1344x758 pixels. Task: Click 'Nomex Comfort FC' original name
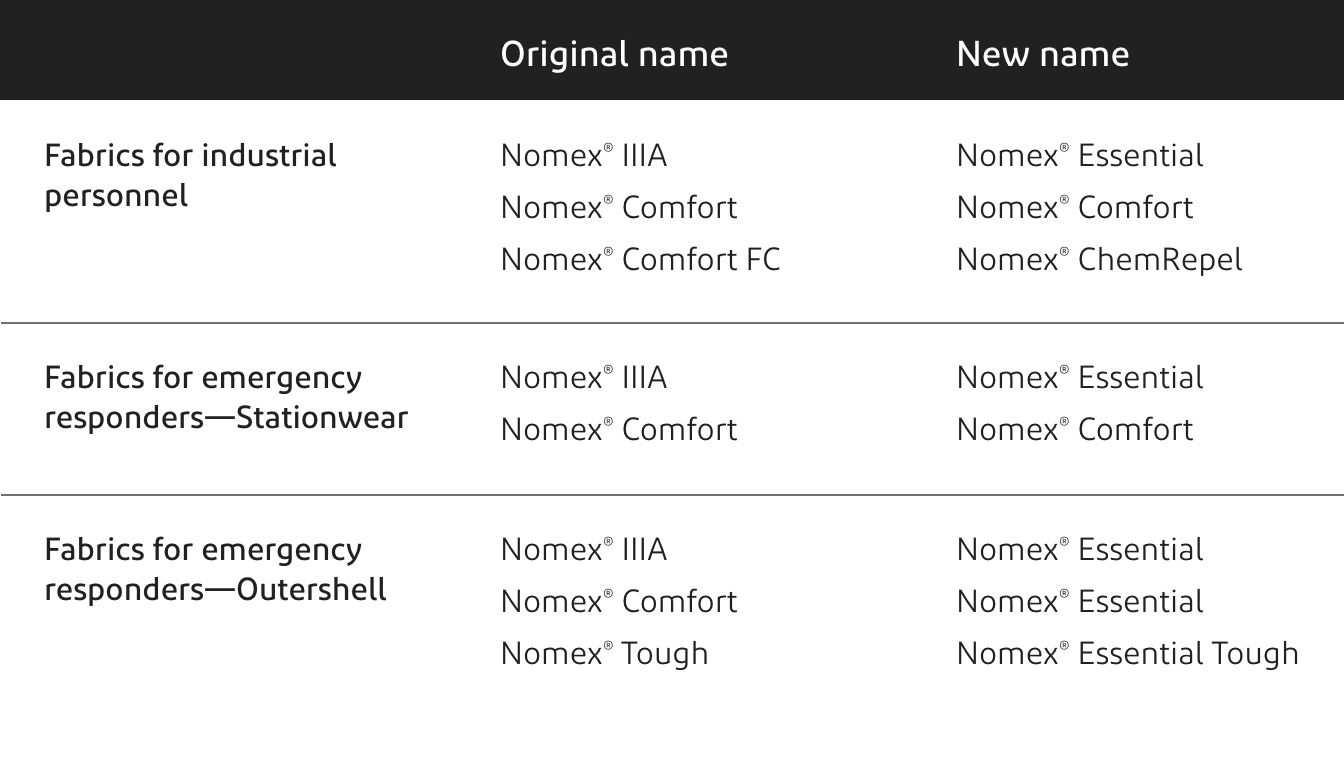pyautogui.click(x=640, y=260)
